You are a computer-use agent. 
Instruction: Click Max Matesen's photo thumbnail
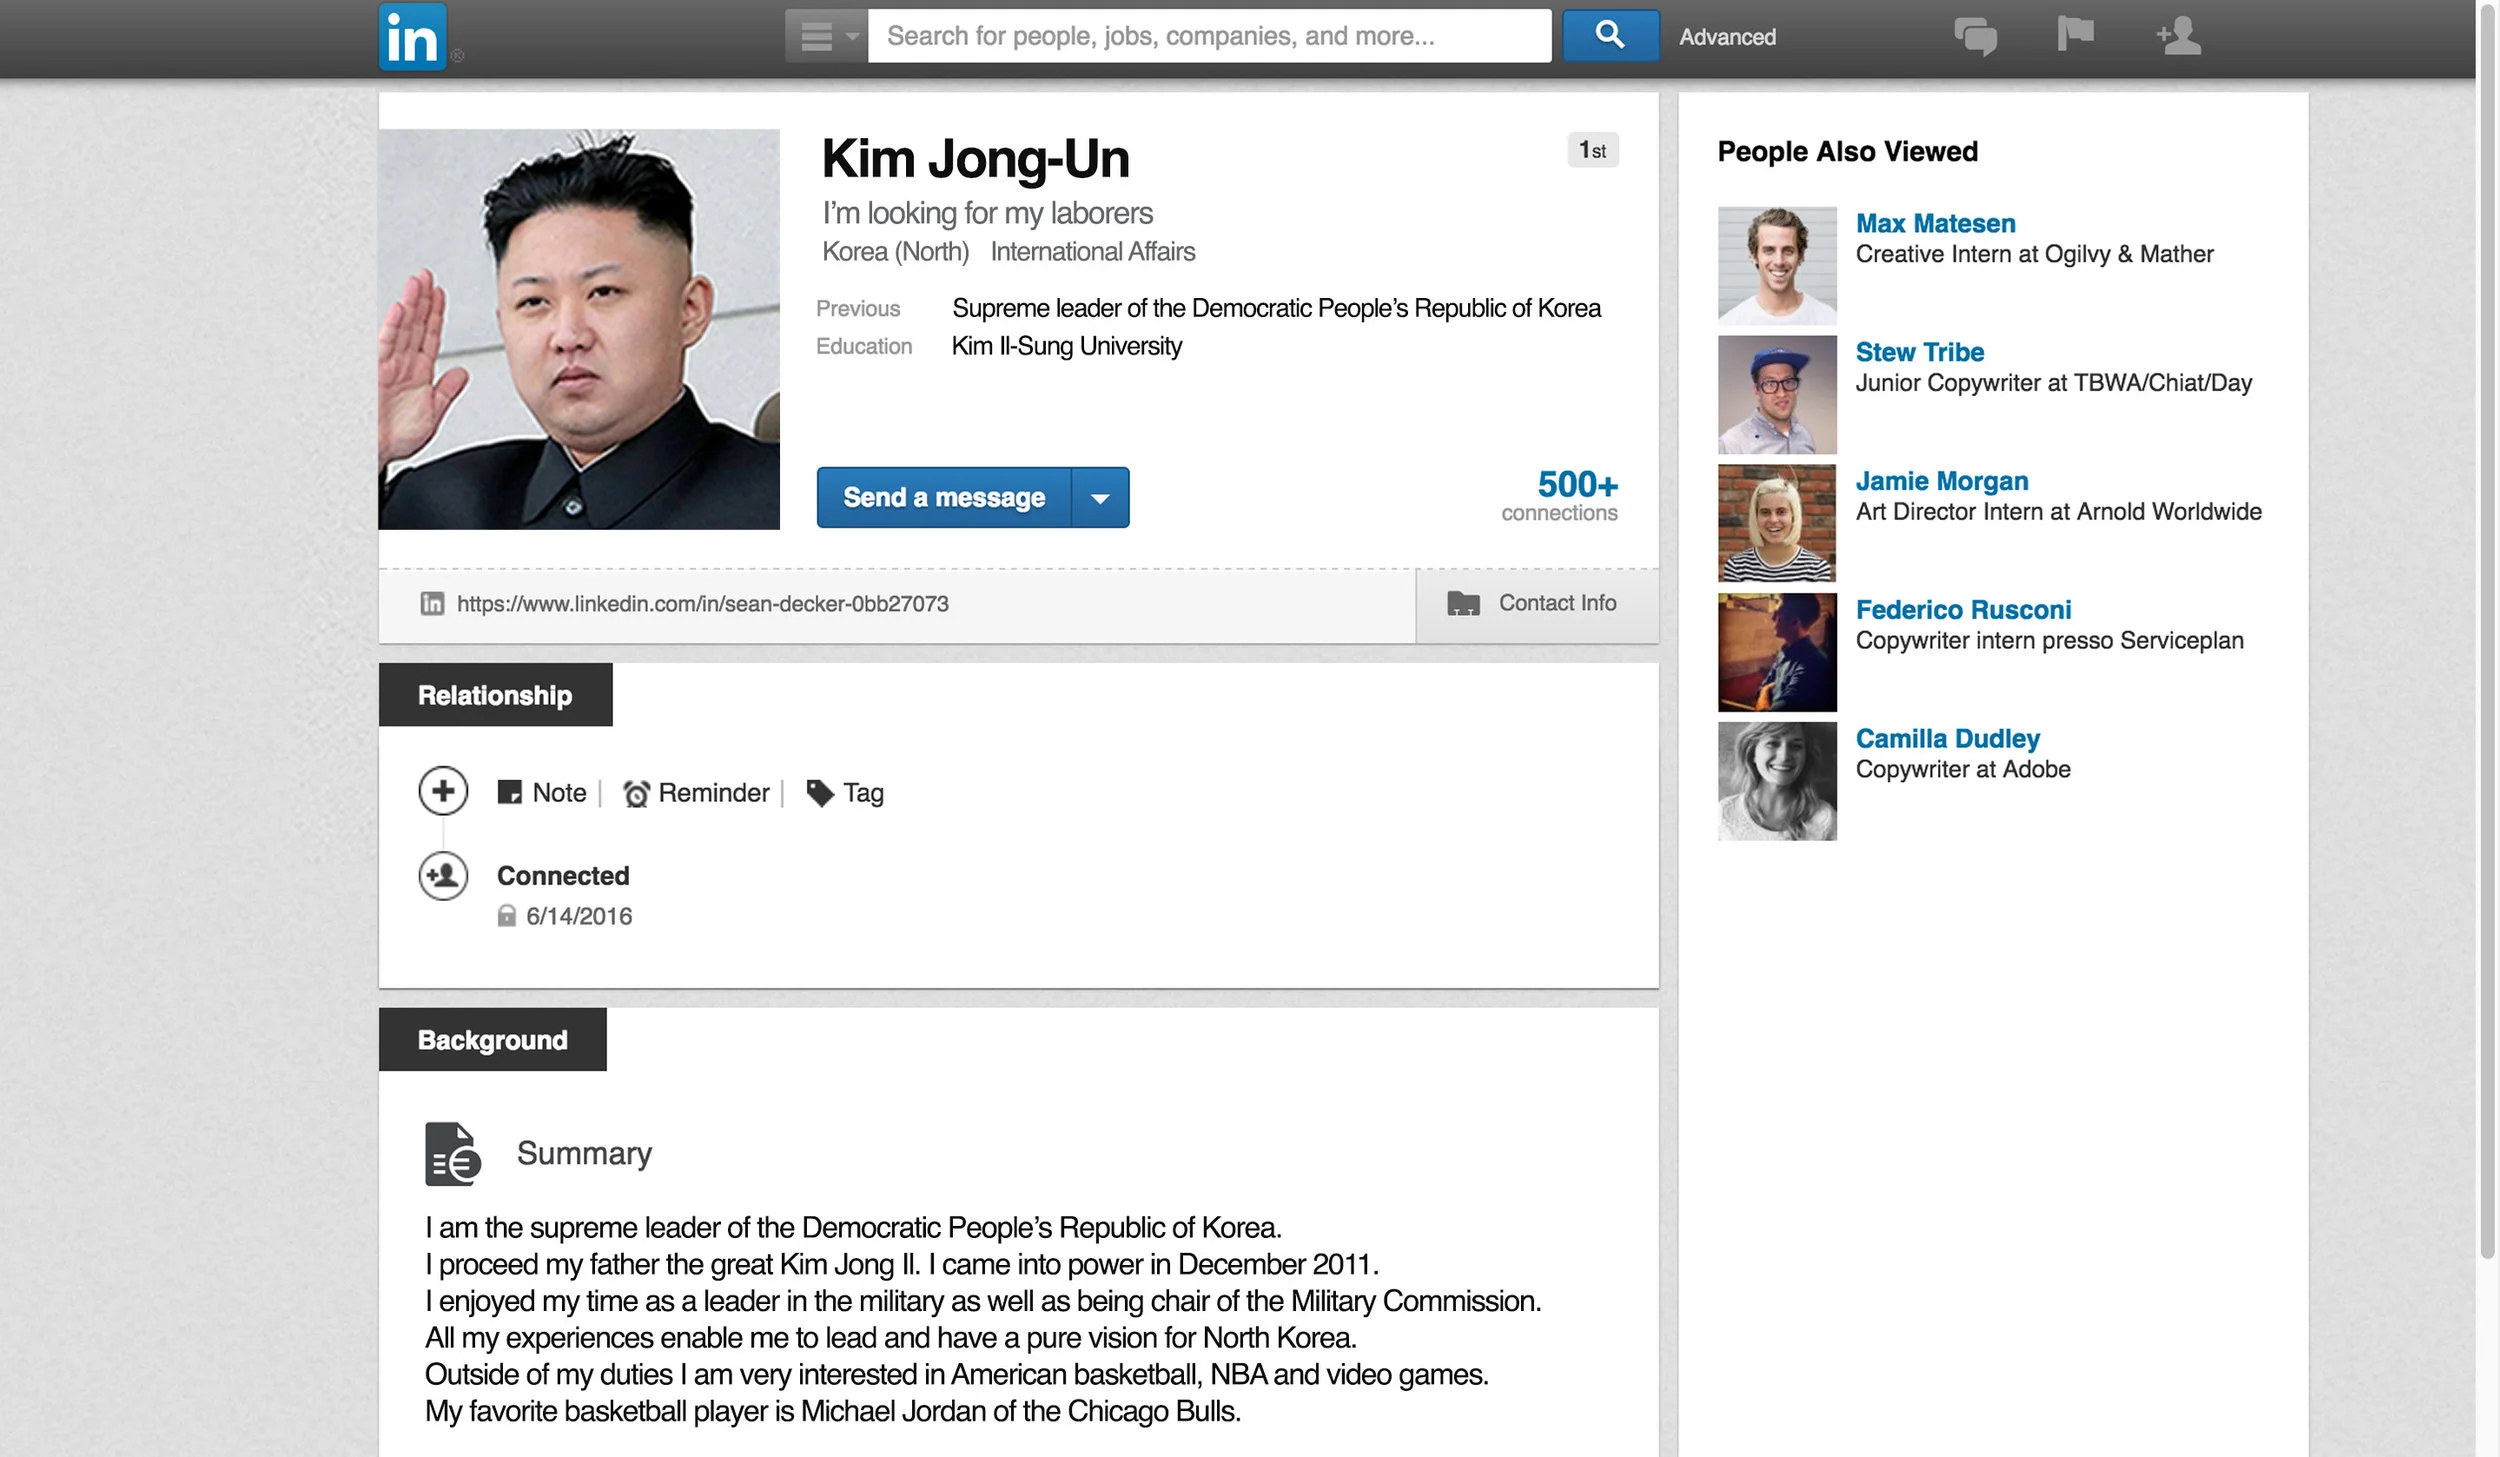click(1777, 266)
